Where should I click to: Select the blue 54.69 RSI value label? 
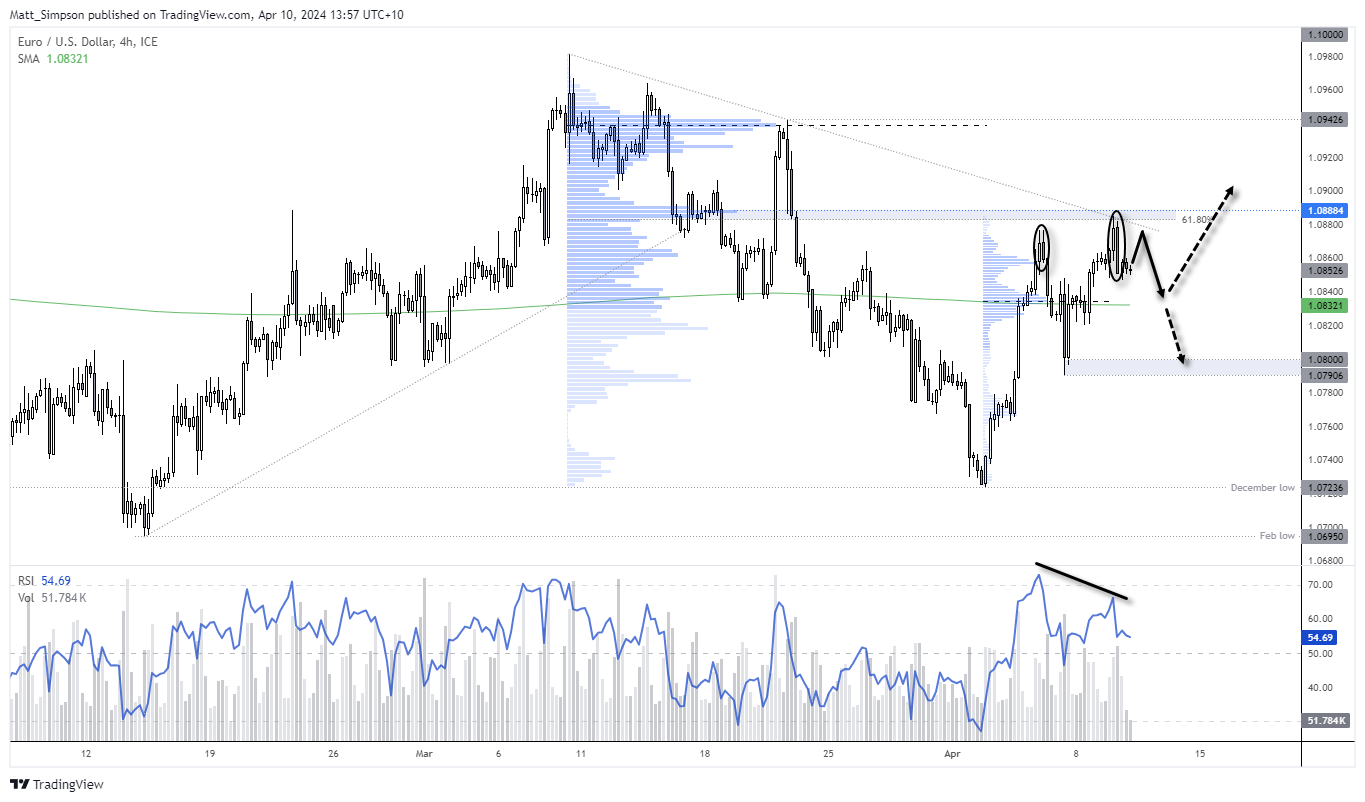[1320, 637]
